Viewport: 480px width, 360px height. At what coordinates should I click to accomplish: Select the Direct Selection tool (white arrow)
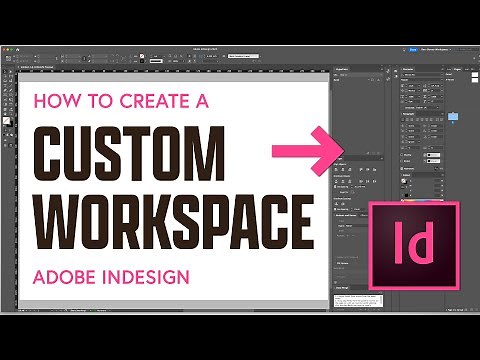click(x=11, y=72)
